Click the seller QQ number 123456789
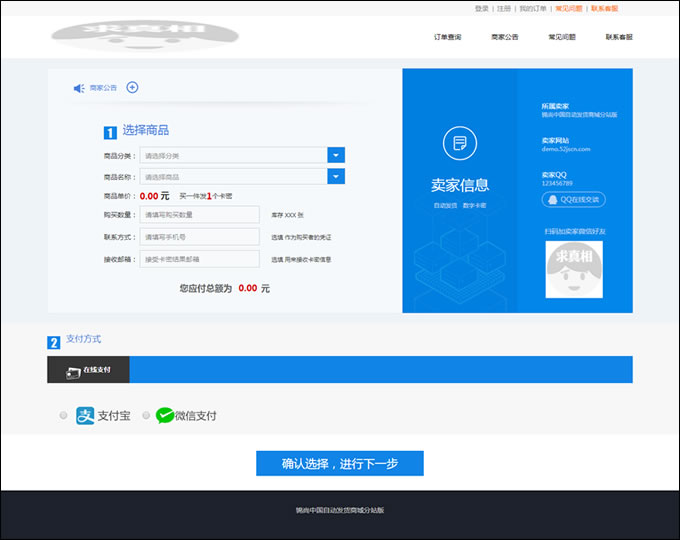Screen dimensions: 680x540 tap(557, 183)
